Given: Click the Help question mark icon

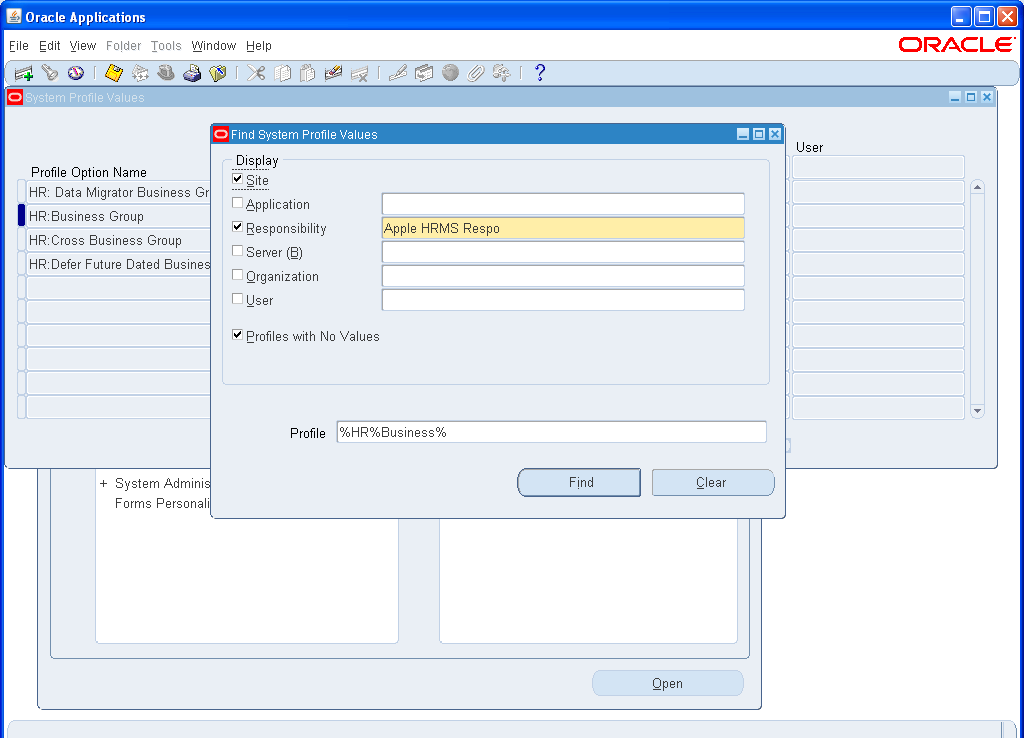Looking at the screenshot, I should (539, 72).
